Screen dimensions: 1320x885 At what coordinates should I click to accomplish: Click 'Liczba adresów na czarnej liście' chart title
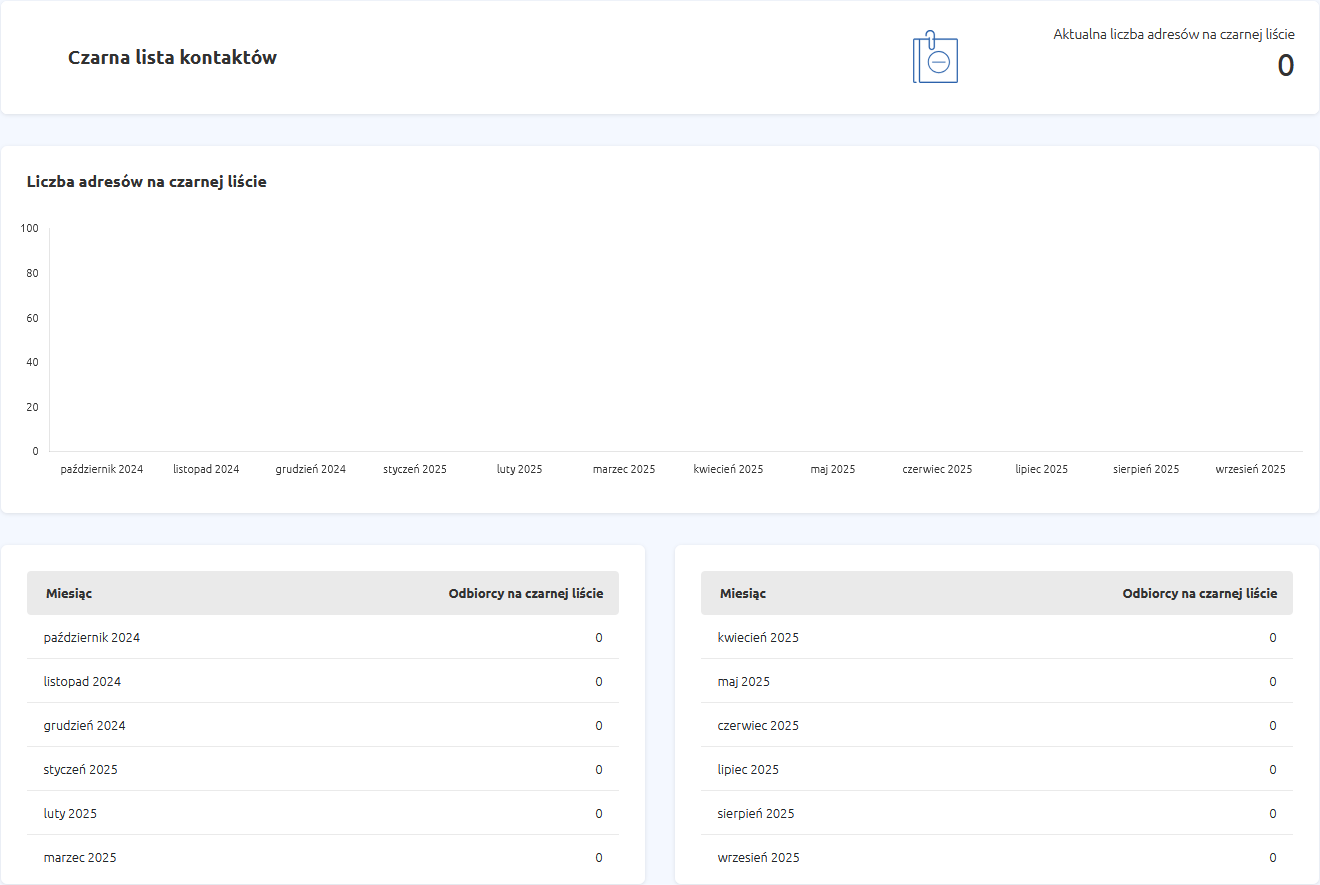[x=146, y=182]
